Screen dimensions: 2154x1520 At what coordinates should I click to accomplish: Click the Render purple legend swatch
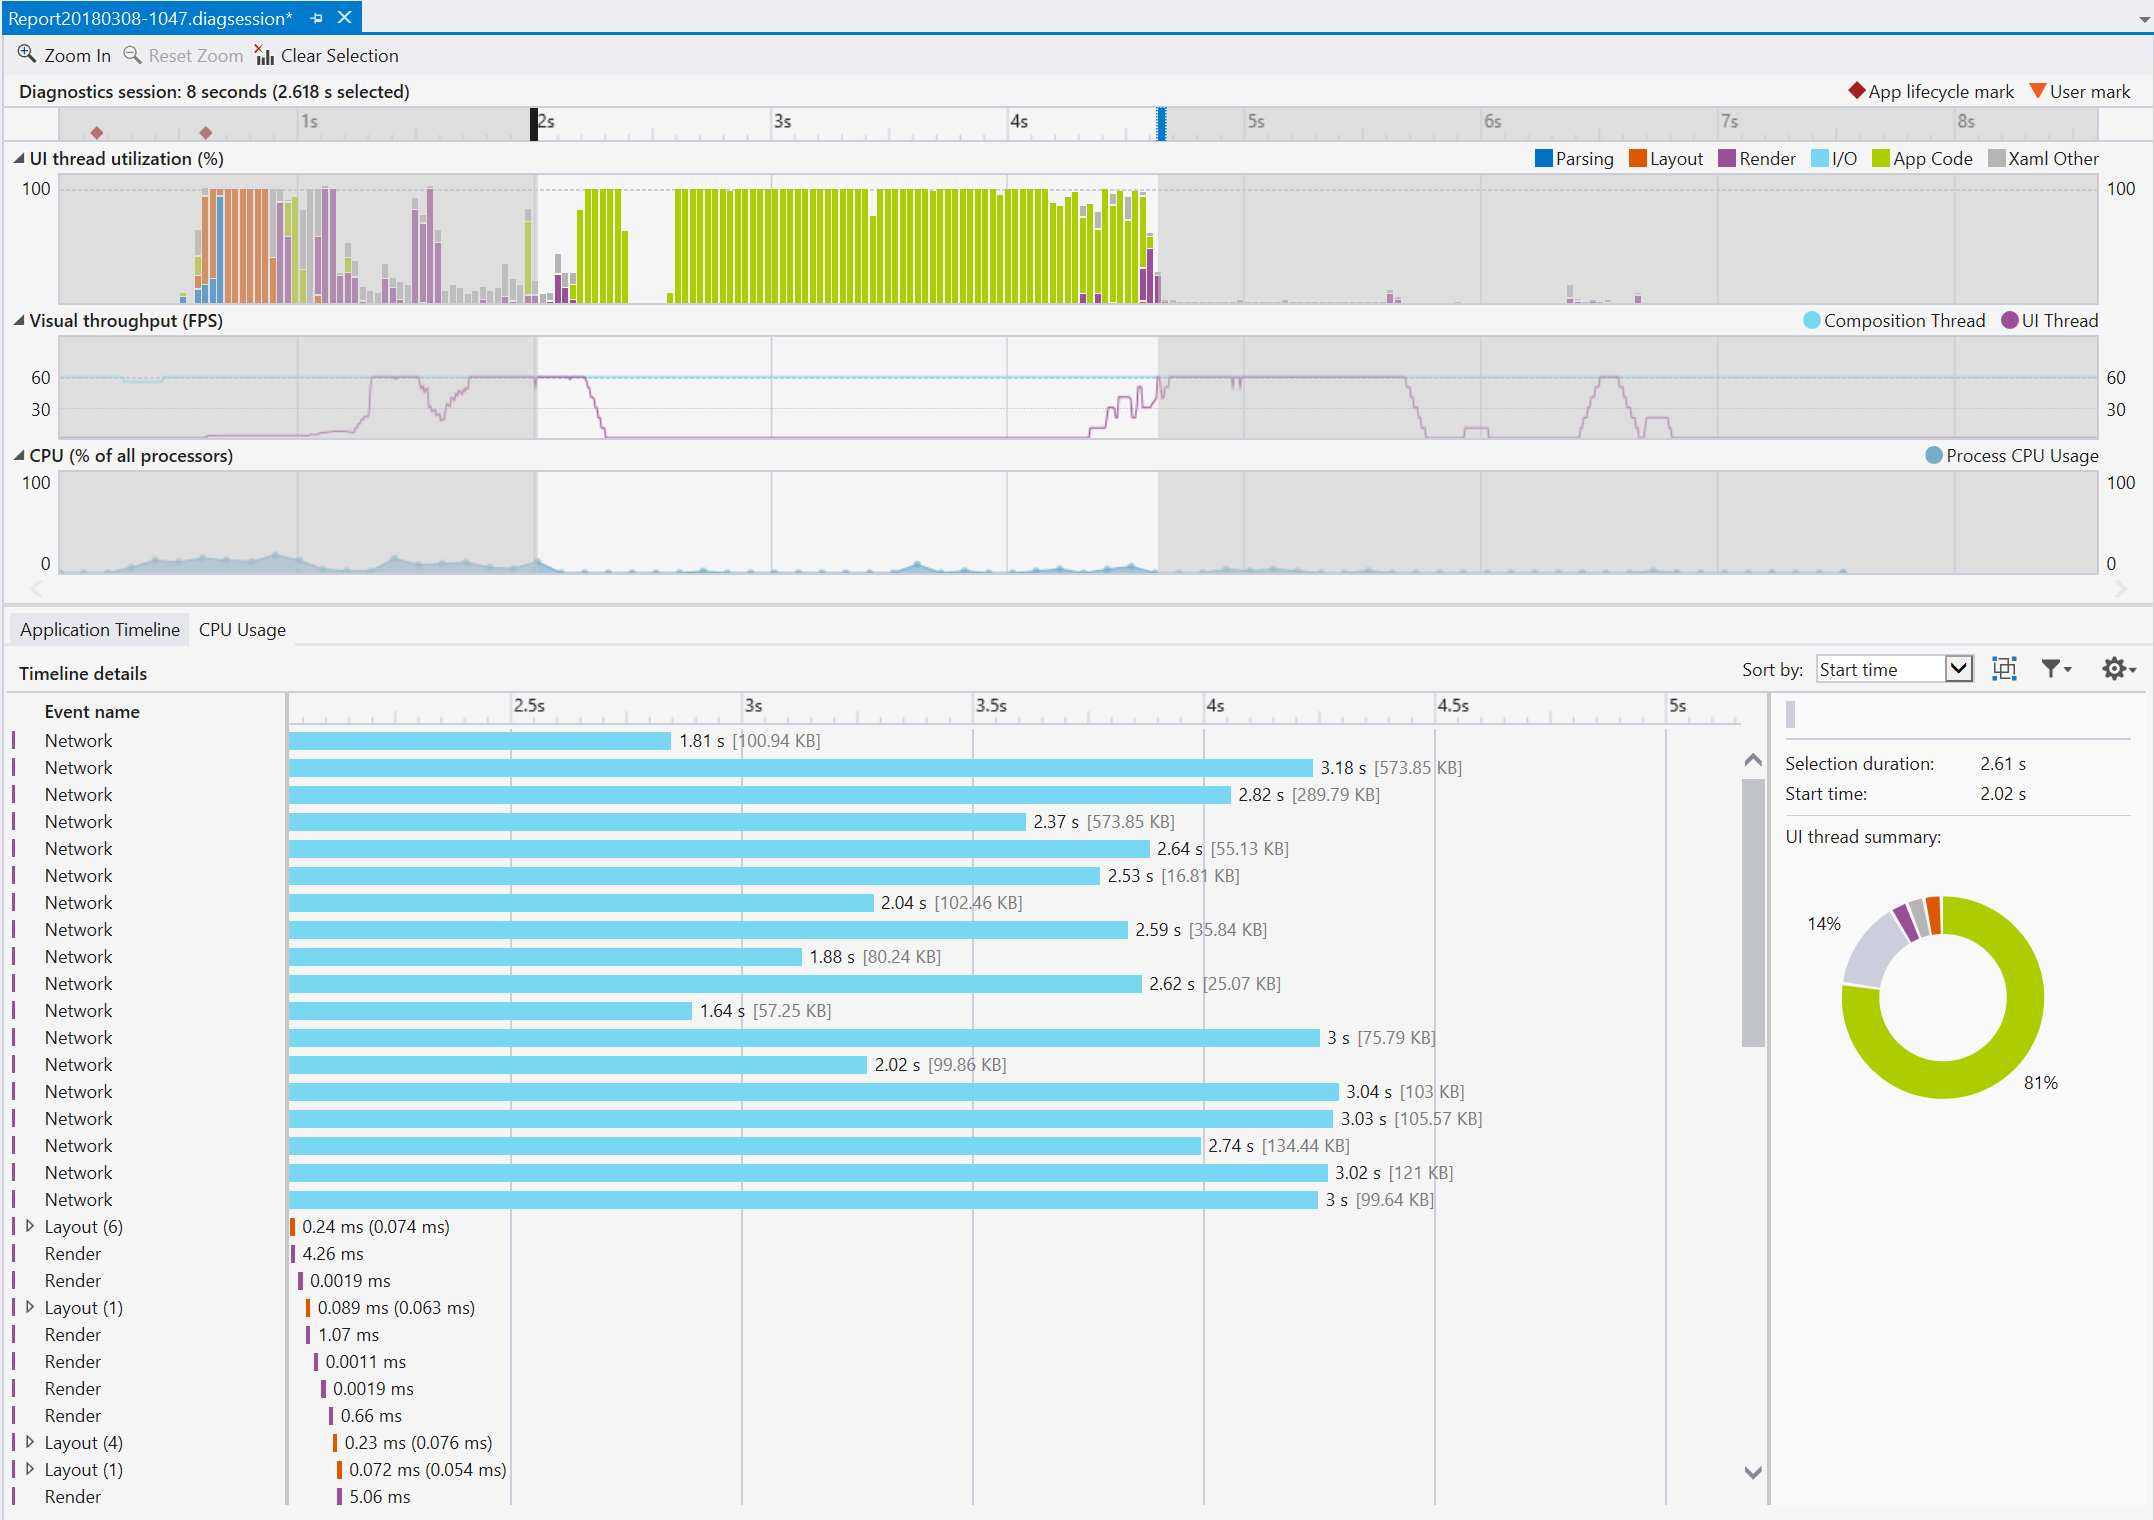point(1727,158)
